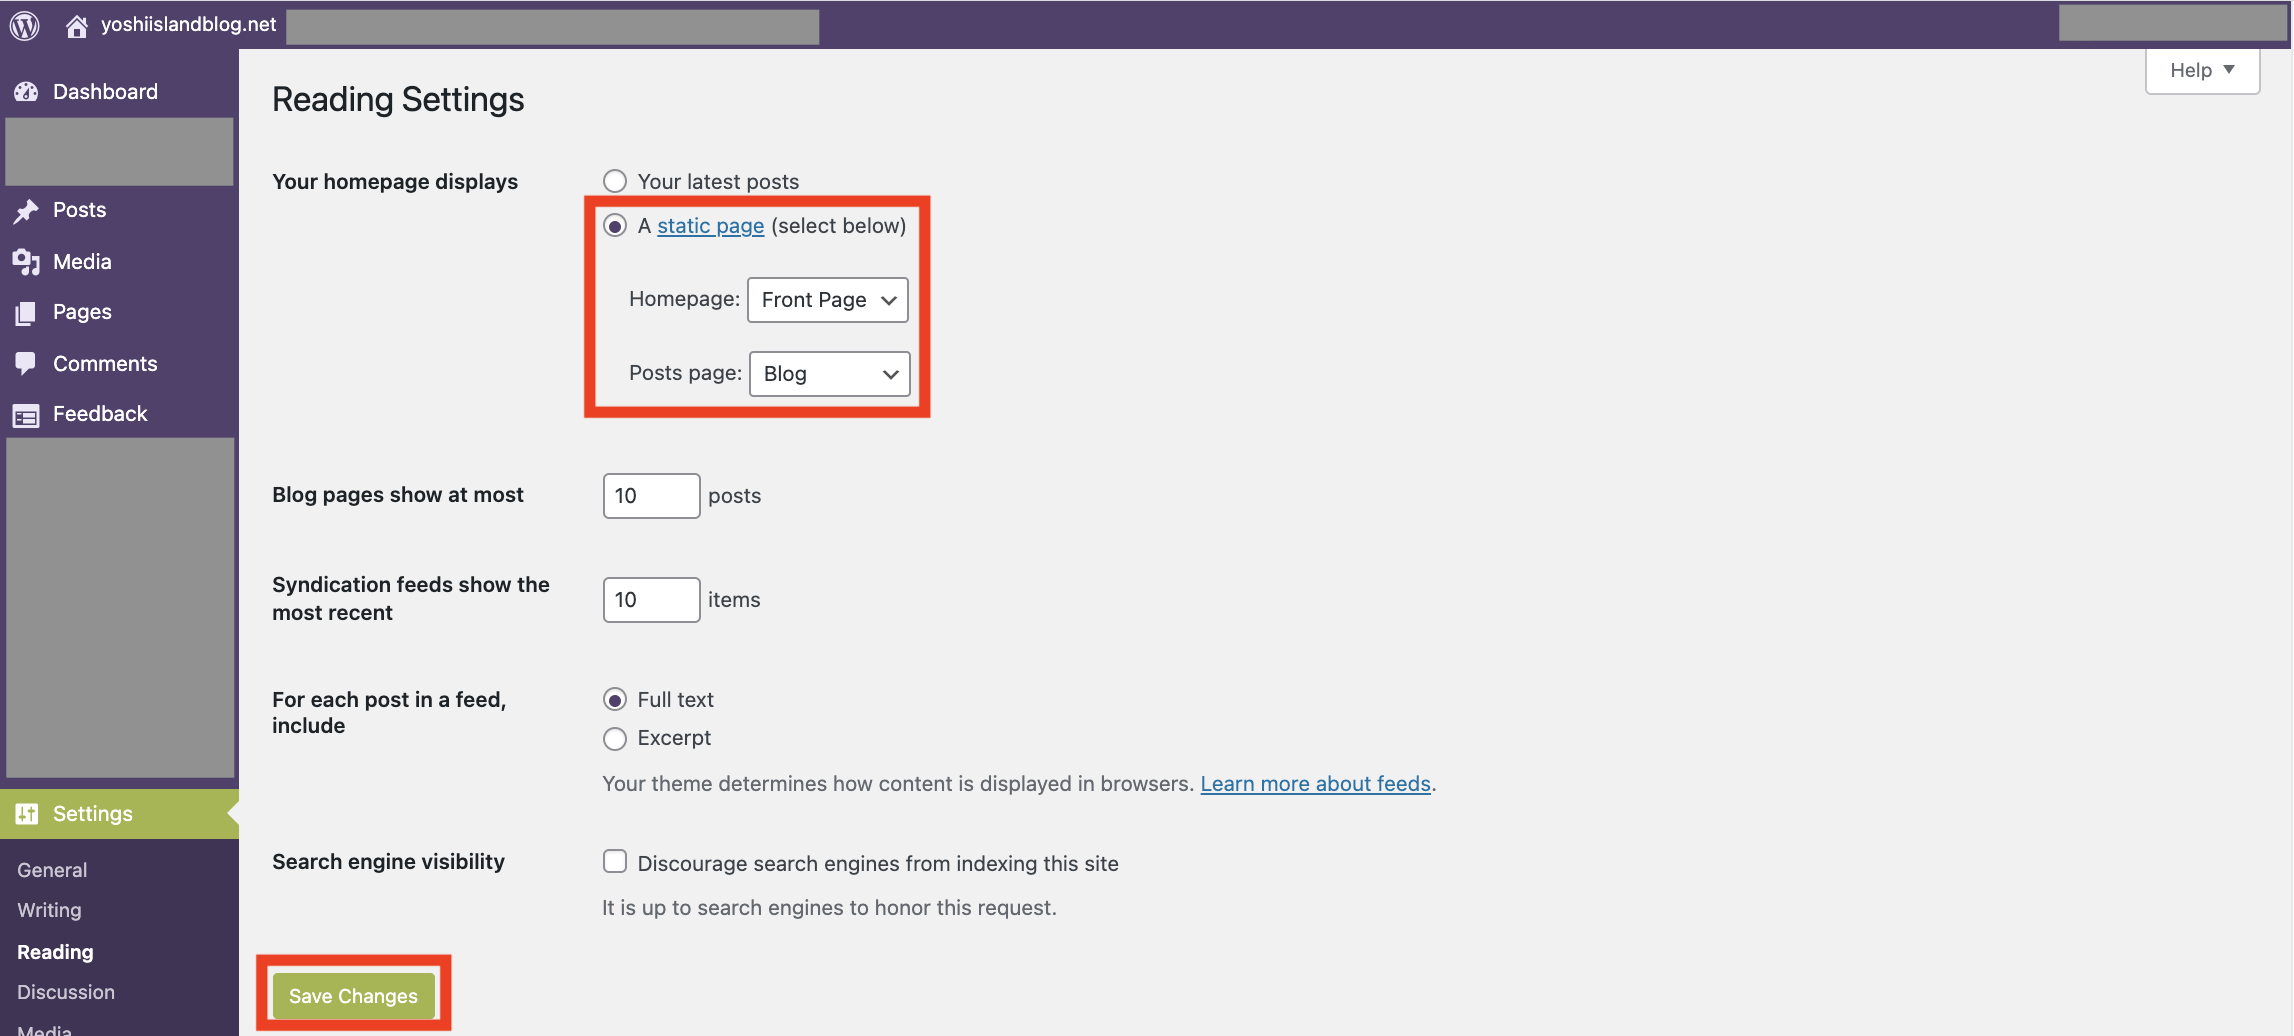Expand the Help dropdown tab

click(2202, 70)
